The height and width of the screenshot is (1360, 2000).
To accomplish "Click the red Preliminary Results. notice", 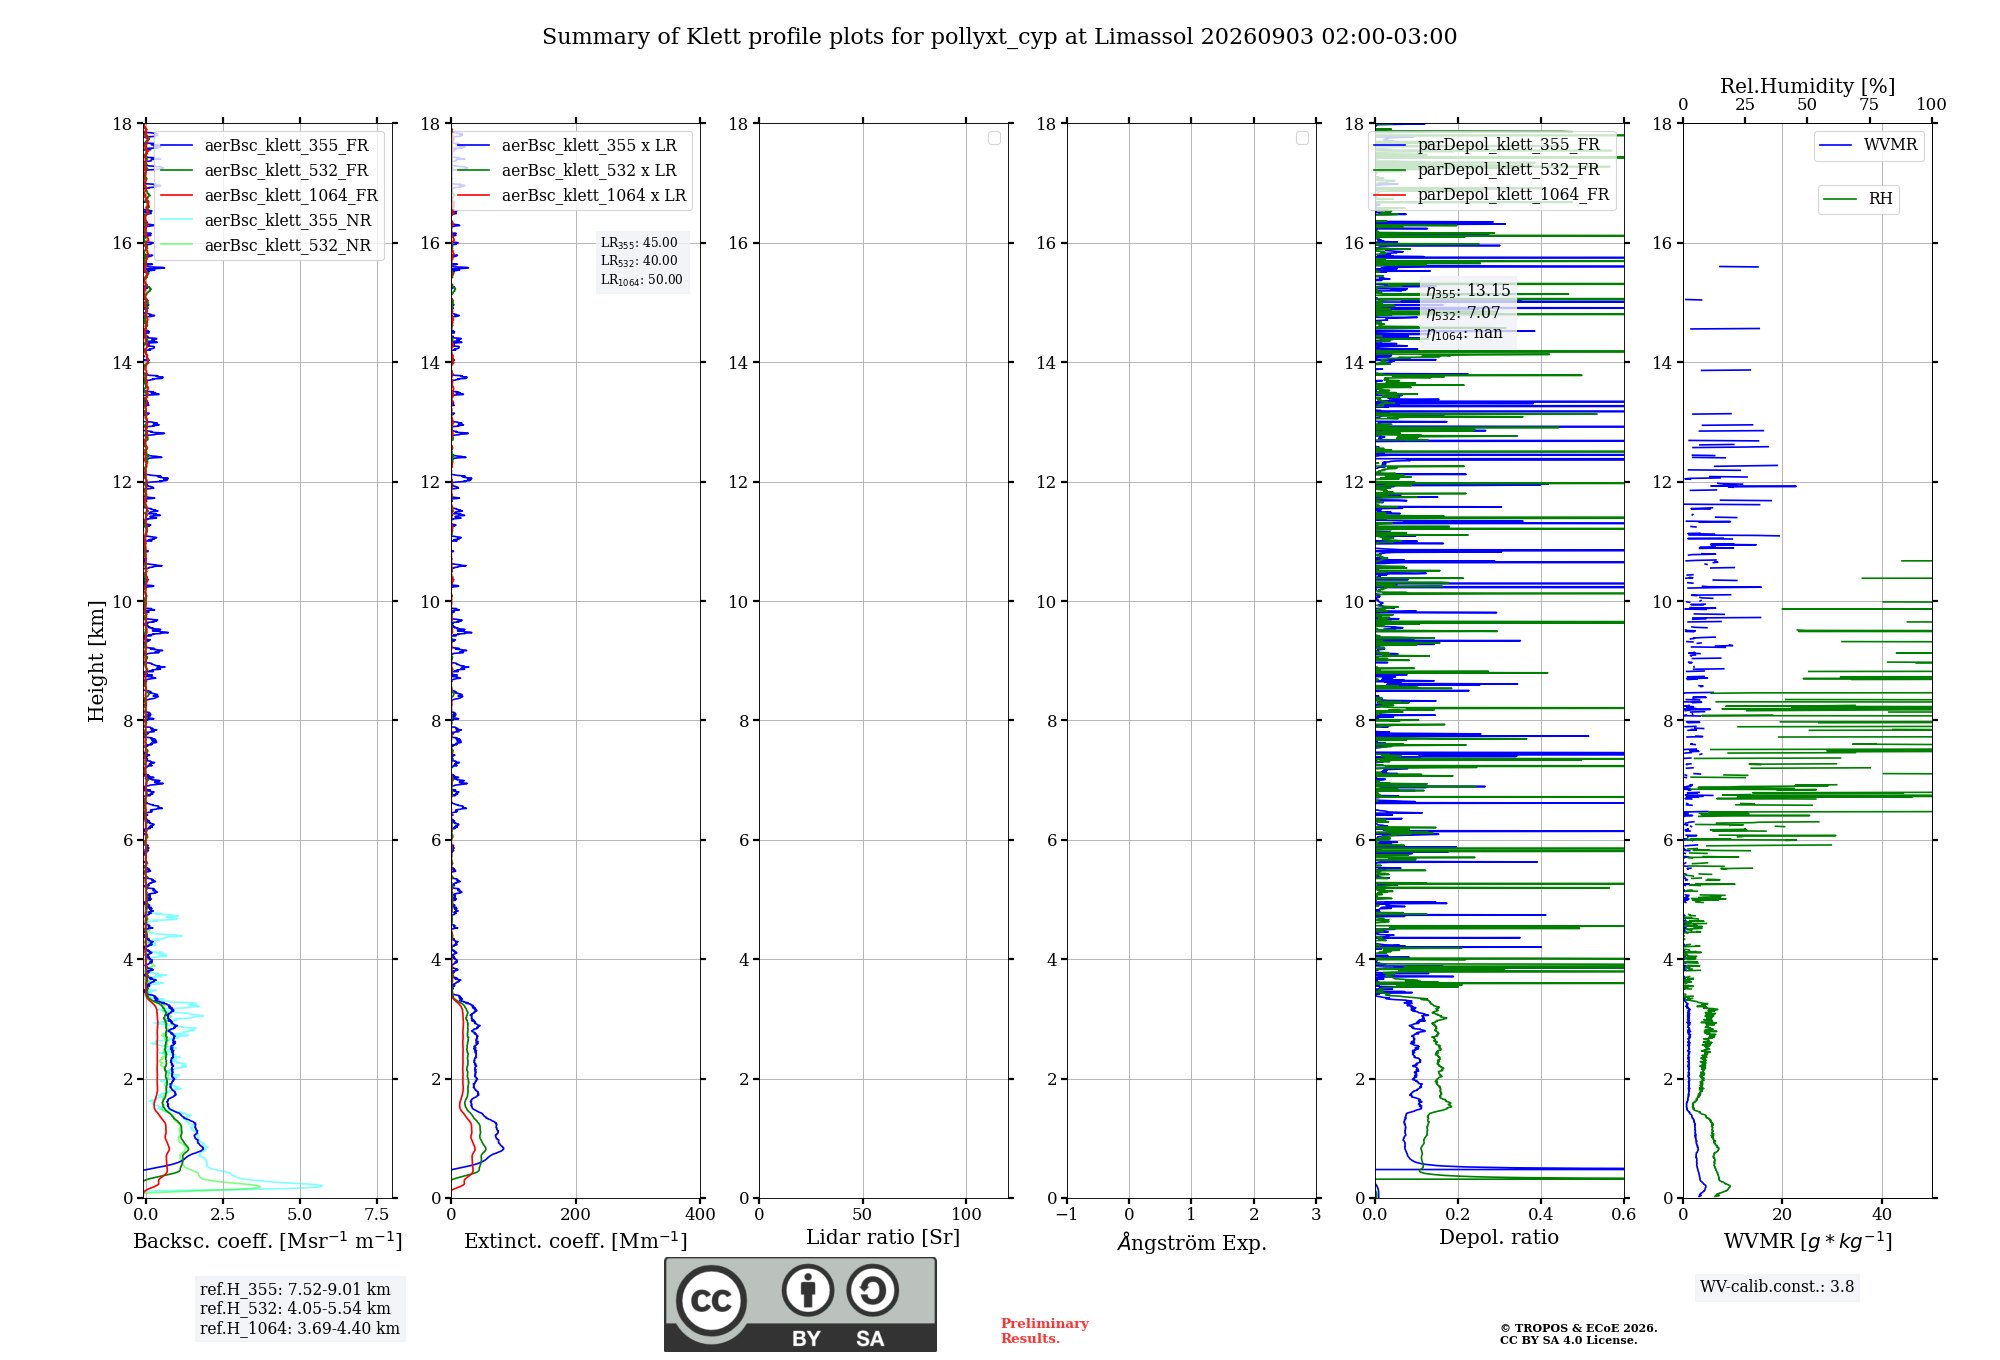I will [x=1045, y=1331].
